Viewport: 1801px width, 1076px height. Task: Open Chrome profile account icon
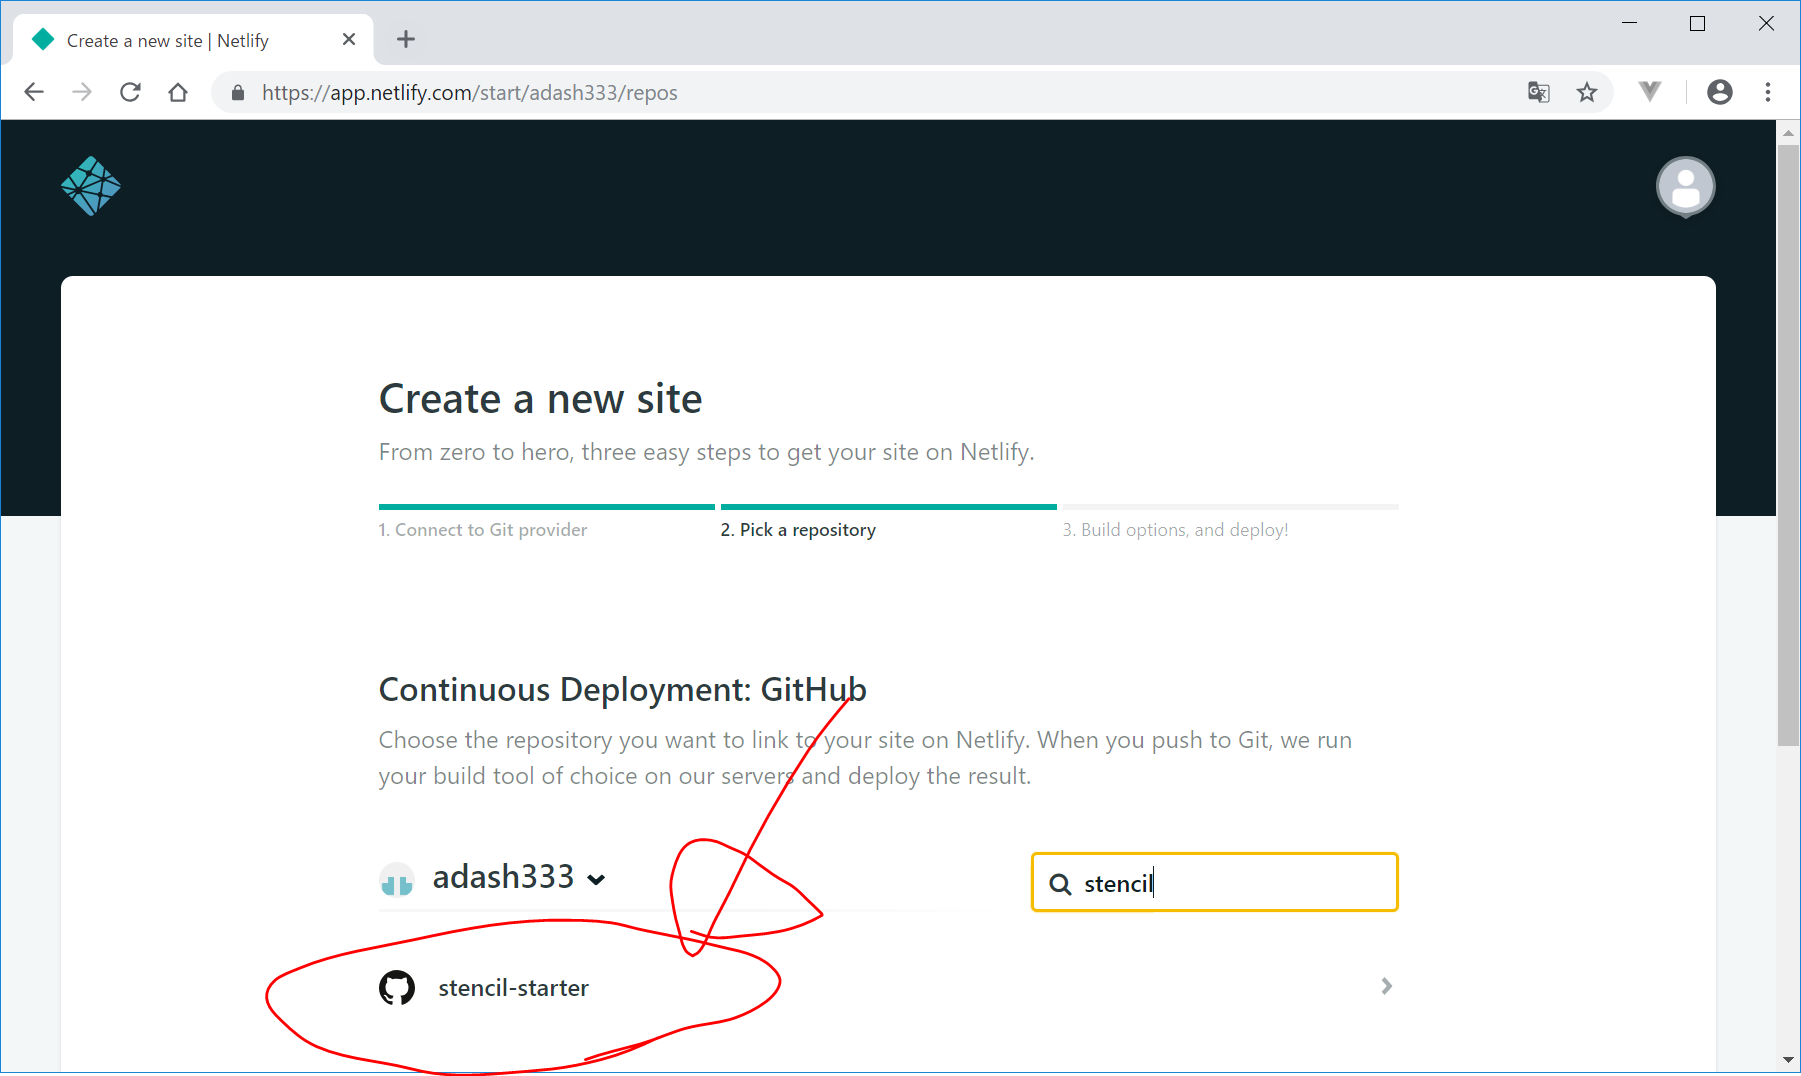[1719, 92]
